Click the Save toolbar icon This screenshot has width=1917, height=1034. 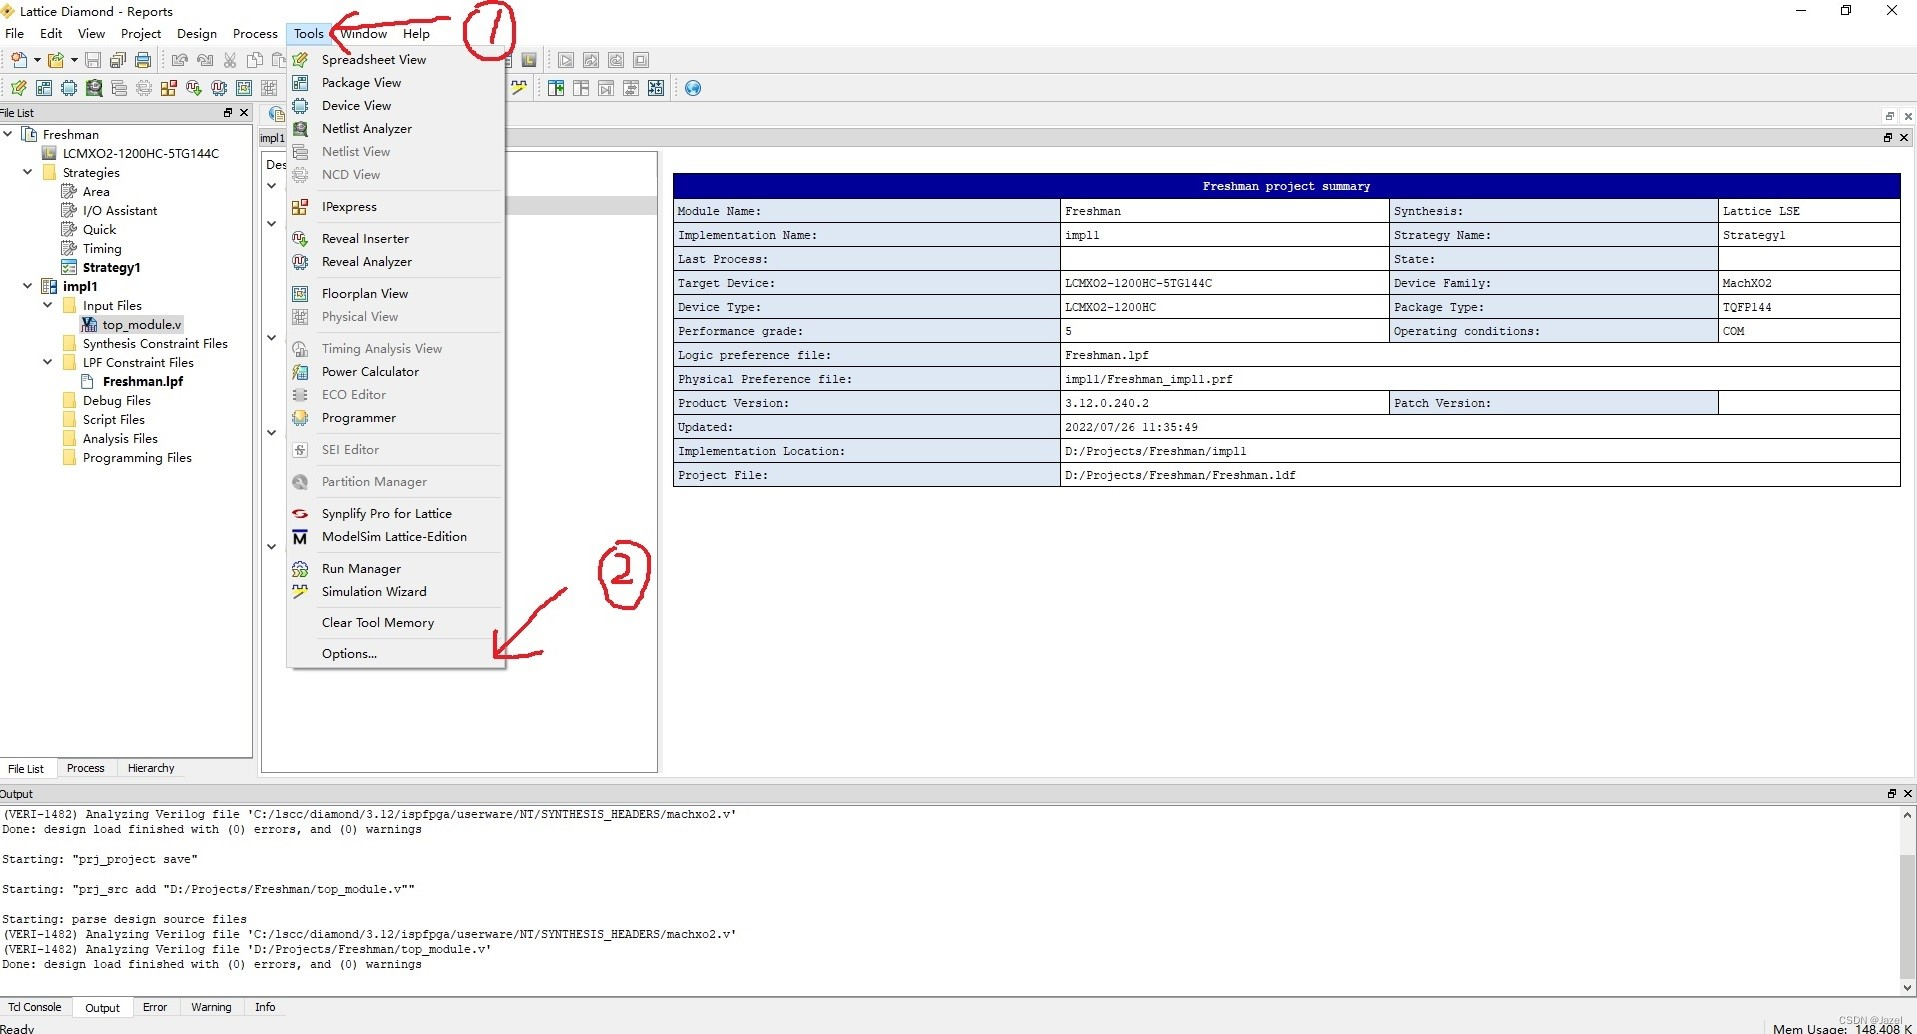(93, 60)
